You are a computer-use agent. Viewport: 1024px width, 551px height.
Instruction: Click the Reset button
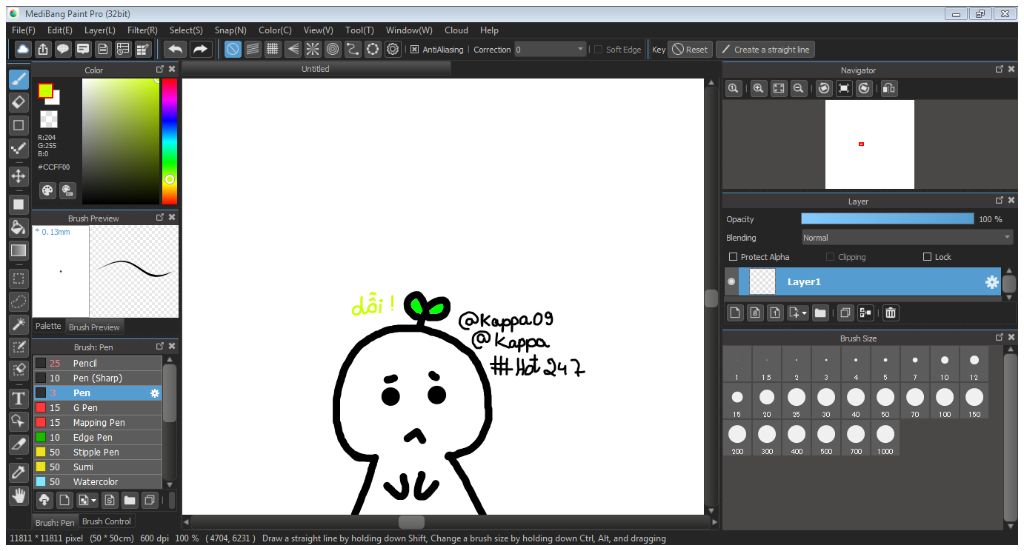tap(690, 50)
